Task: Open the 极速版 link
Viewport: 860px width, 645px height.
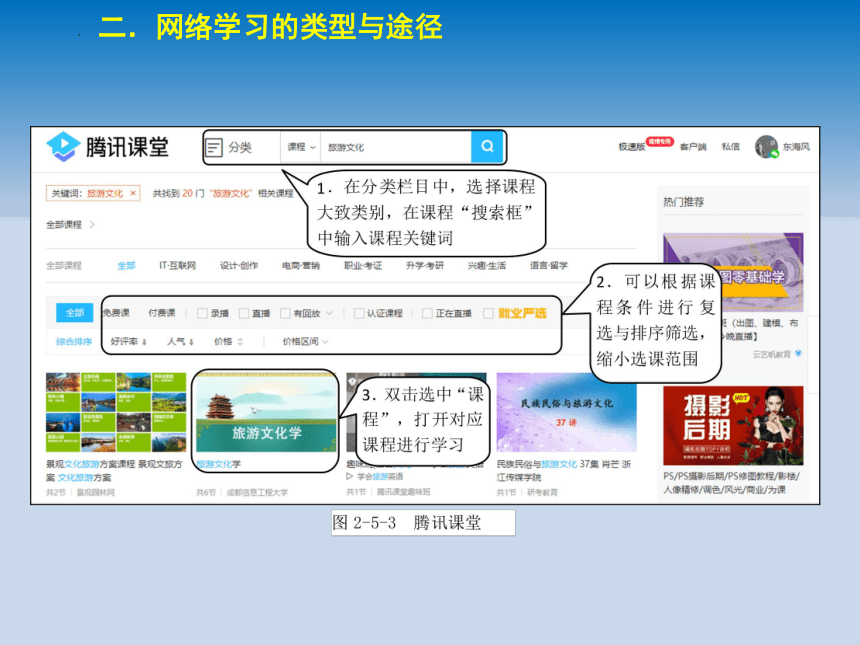Action: coord(632,147)
